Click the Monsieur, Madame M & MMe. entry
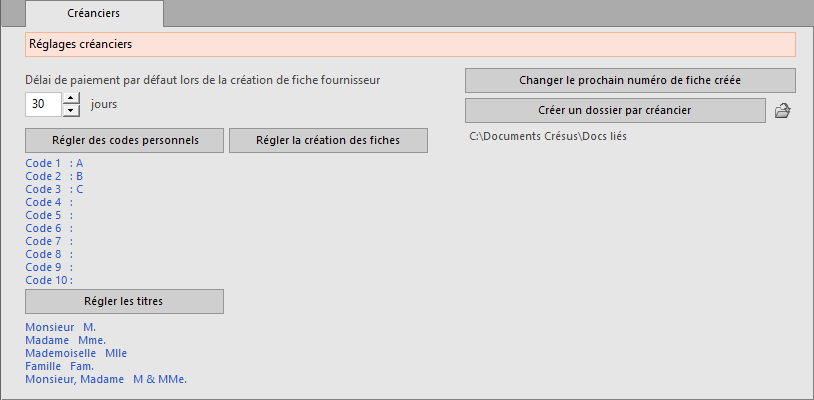 pyautogui.click(x=106, y=379)
